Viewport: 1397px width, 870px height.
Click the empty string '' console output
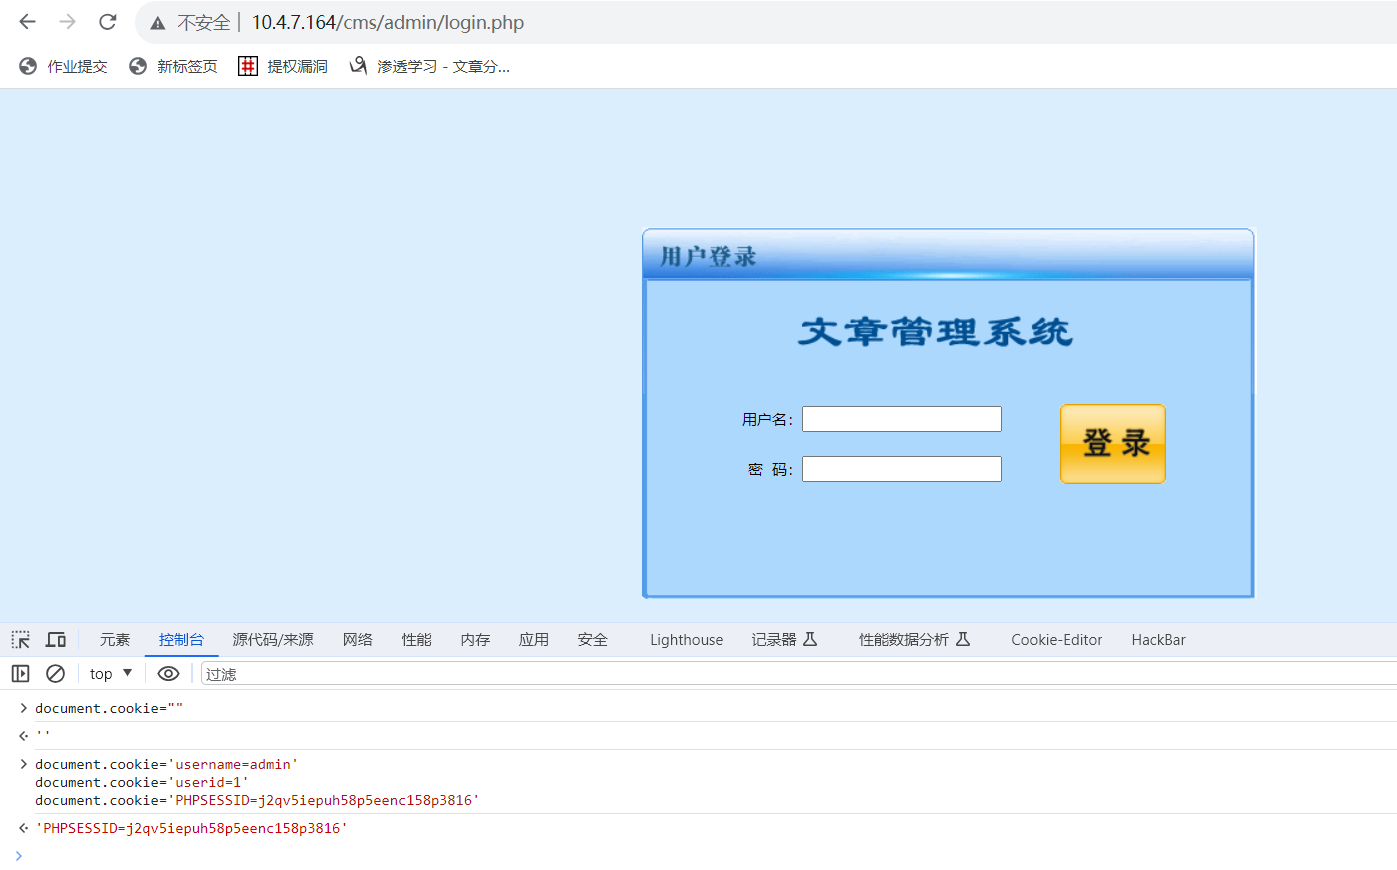(43, 736)
